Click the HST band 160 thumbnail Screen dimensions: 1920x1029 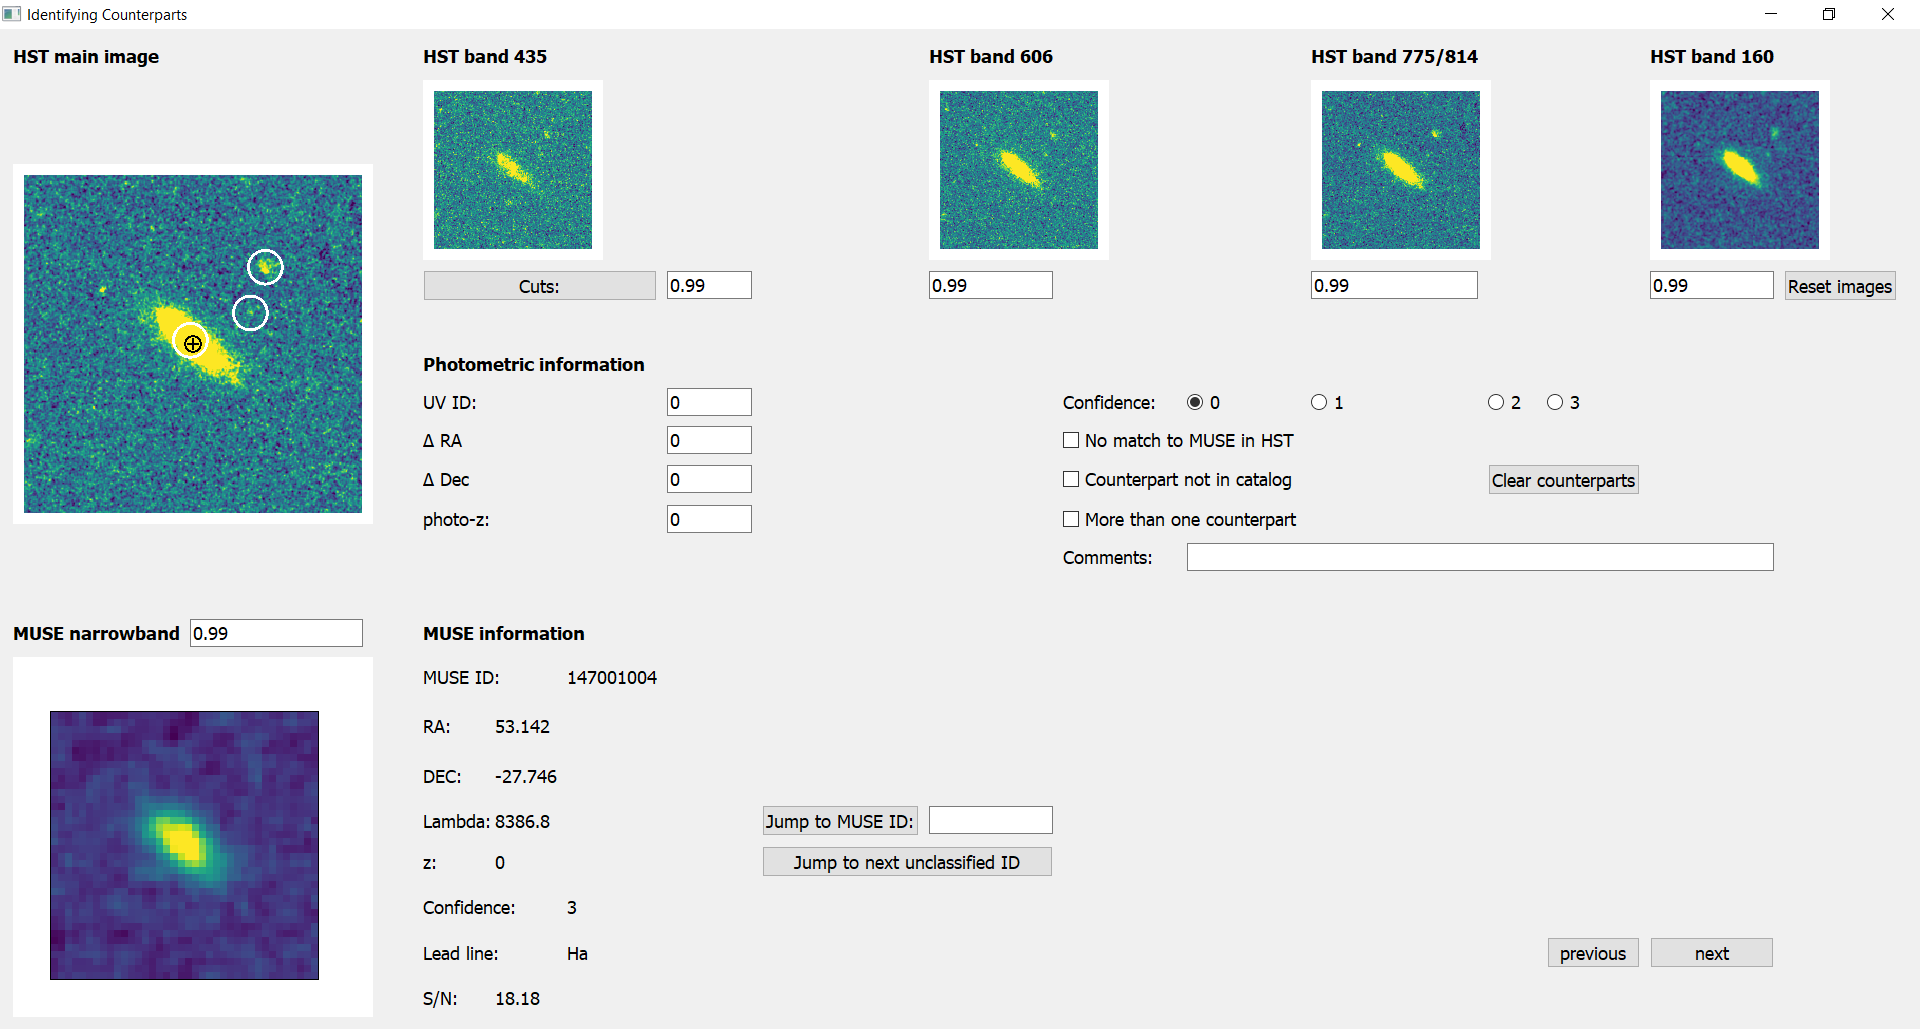(1740, 170)
